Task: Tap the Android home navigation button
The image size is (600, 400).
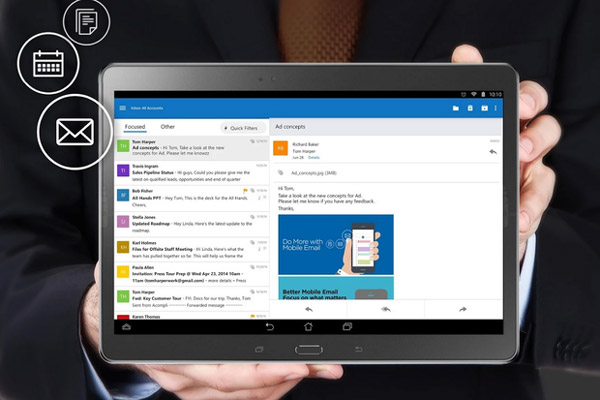Action: (x=308, y=327)
